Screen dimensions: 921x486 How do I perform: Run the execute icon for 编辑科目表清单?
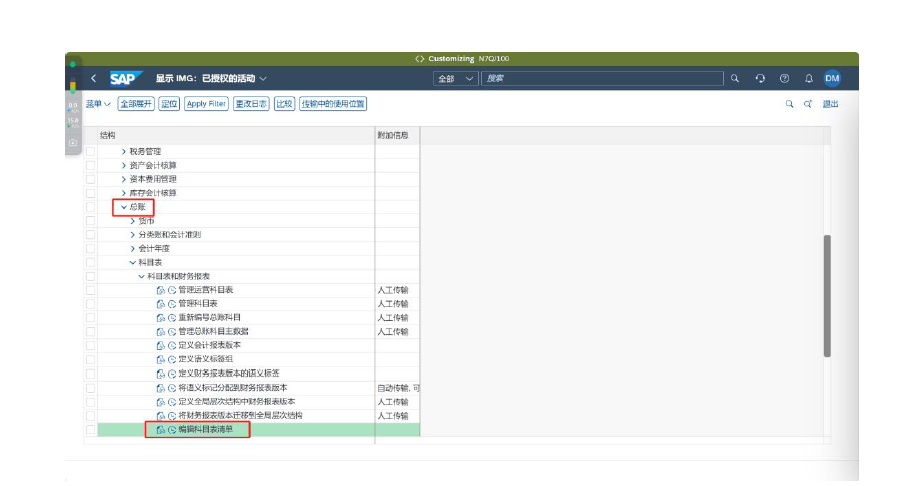coord(172,429)
